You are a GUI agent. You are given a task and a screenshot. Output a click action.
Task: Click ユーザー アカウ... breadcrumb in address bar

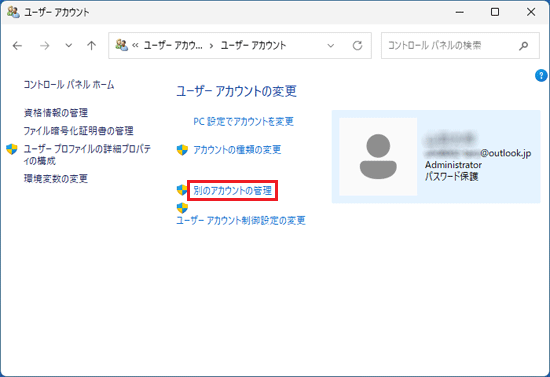tap(173, 46)
